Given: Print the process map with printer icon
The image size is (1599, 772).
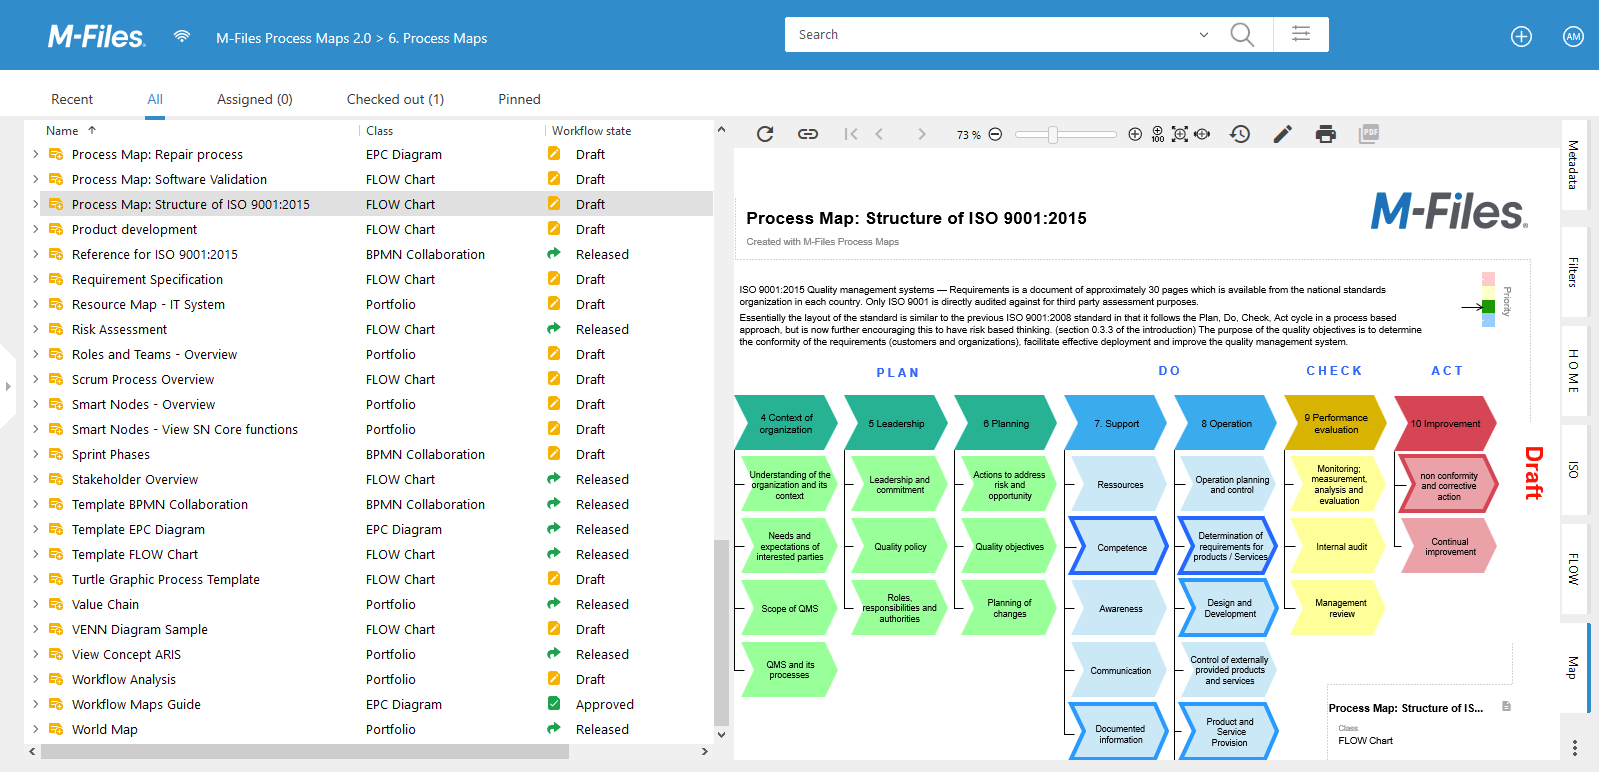Looking at the screenshot, I should click(1326, 134).
